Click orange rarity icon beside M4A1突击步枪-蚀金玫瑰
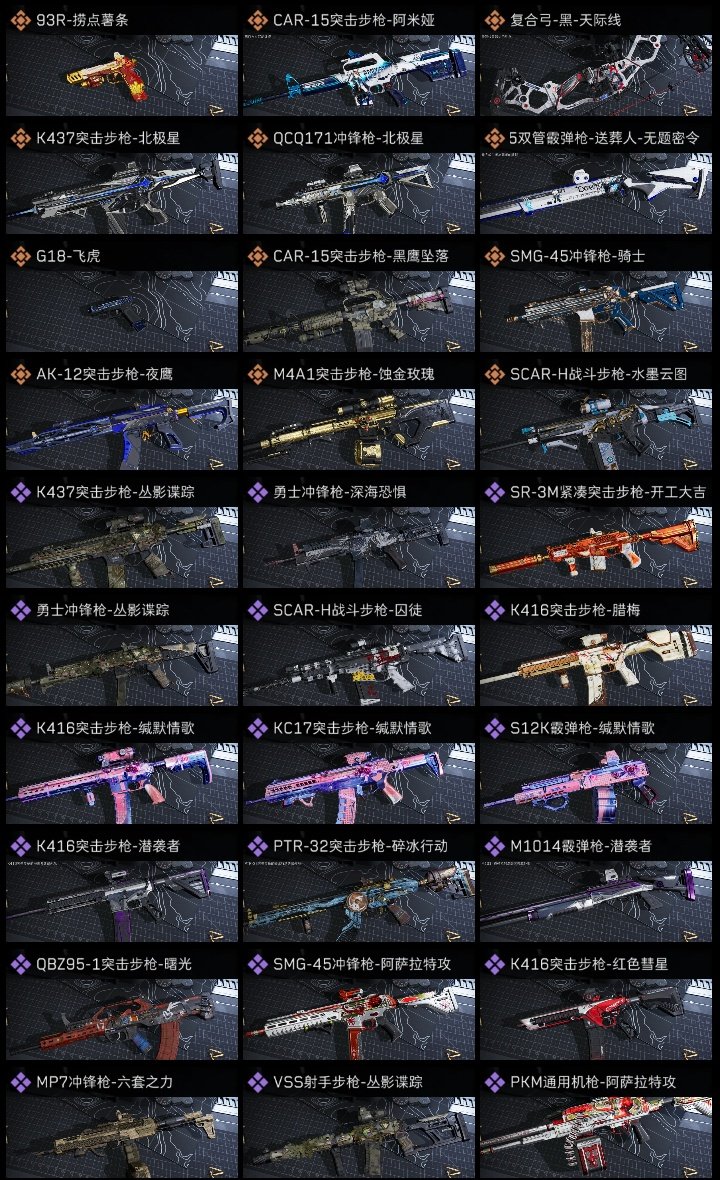Image resolution: width=720 pixels, height=1180 pixels. pyautogui.click(x=258, y=374)
